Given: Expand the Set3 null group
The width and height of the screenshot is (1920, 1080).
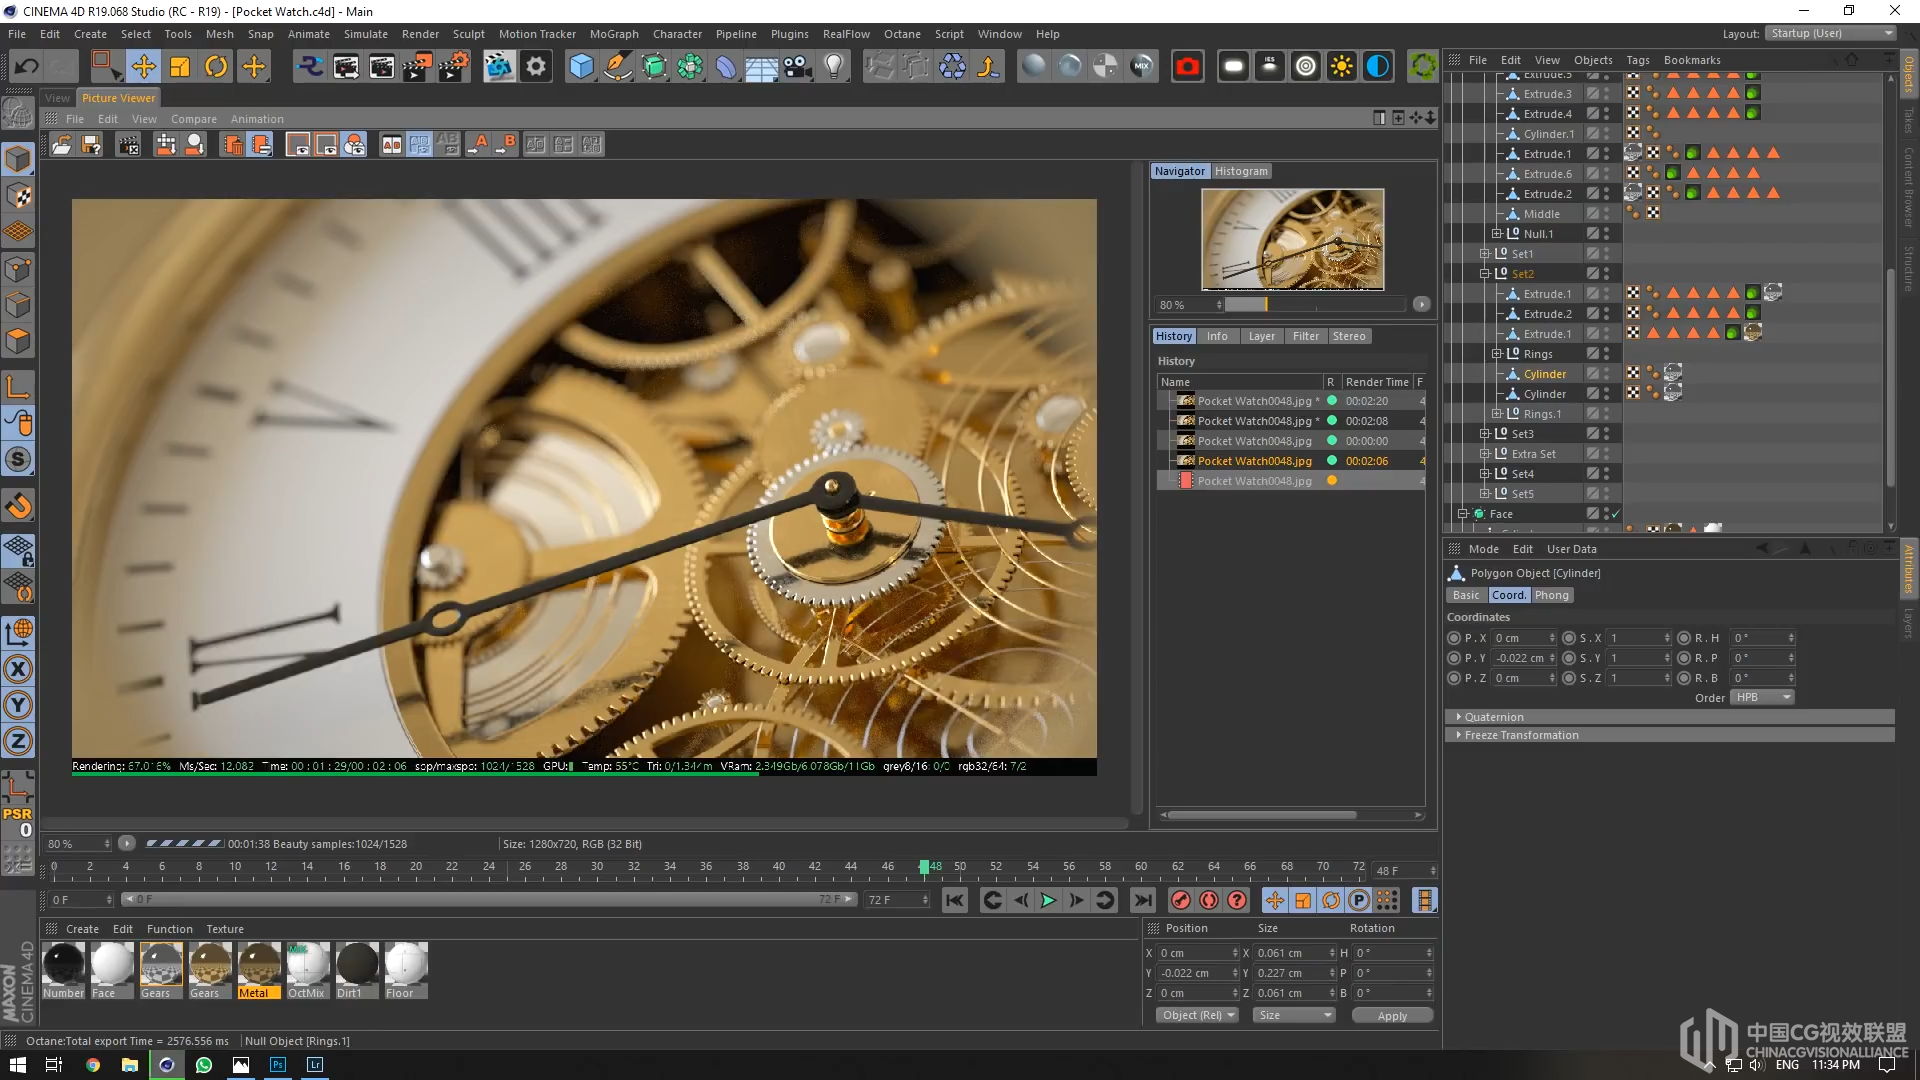Looking at the screenshot, I should click(x=1485, y=434).
